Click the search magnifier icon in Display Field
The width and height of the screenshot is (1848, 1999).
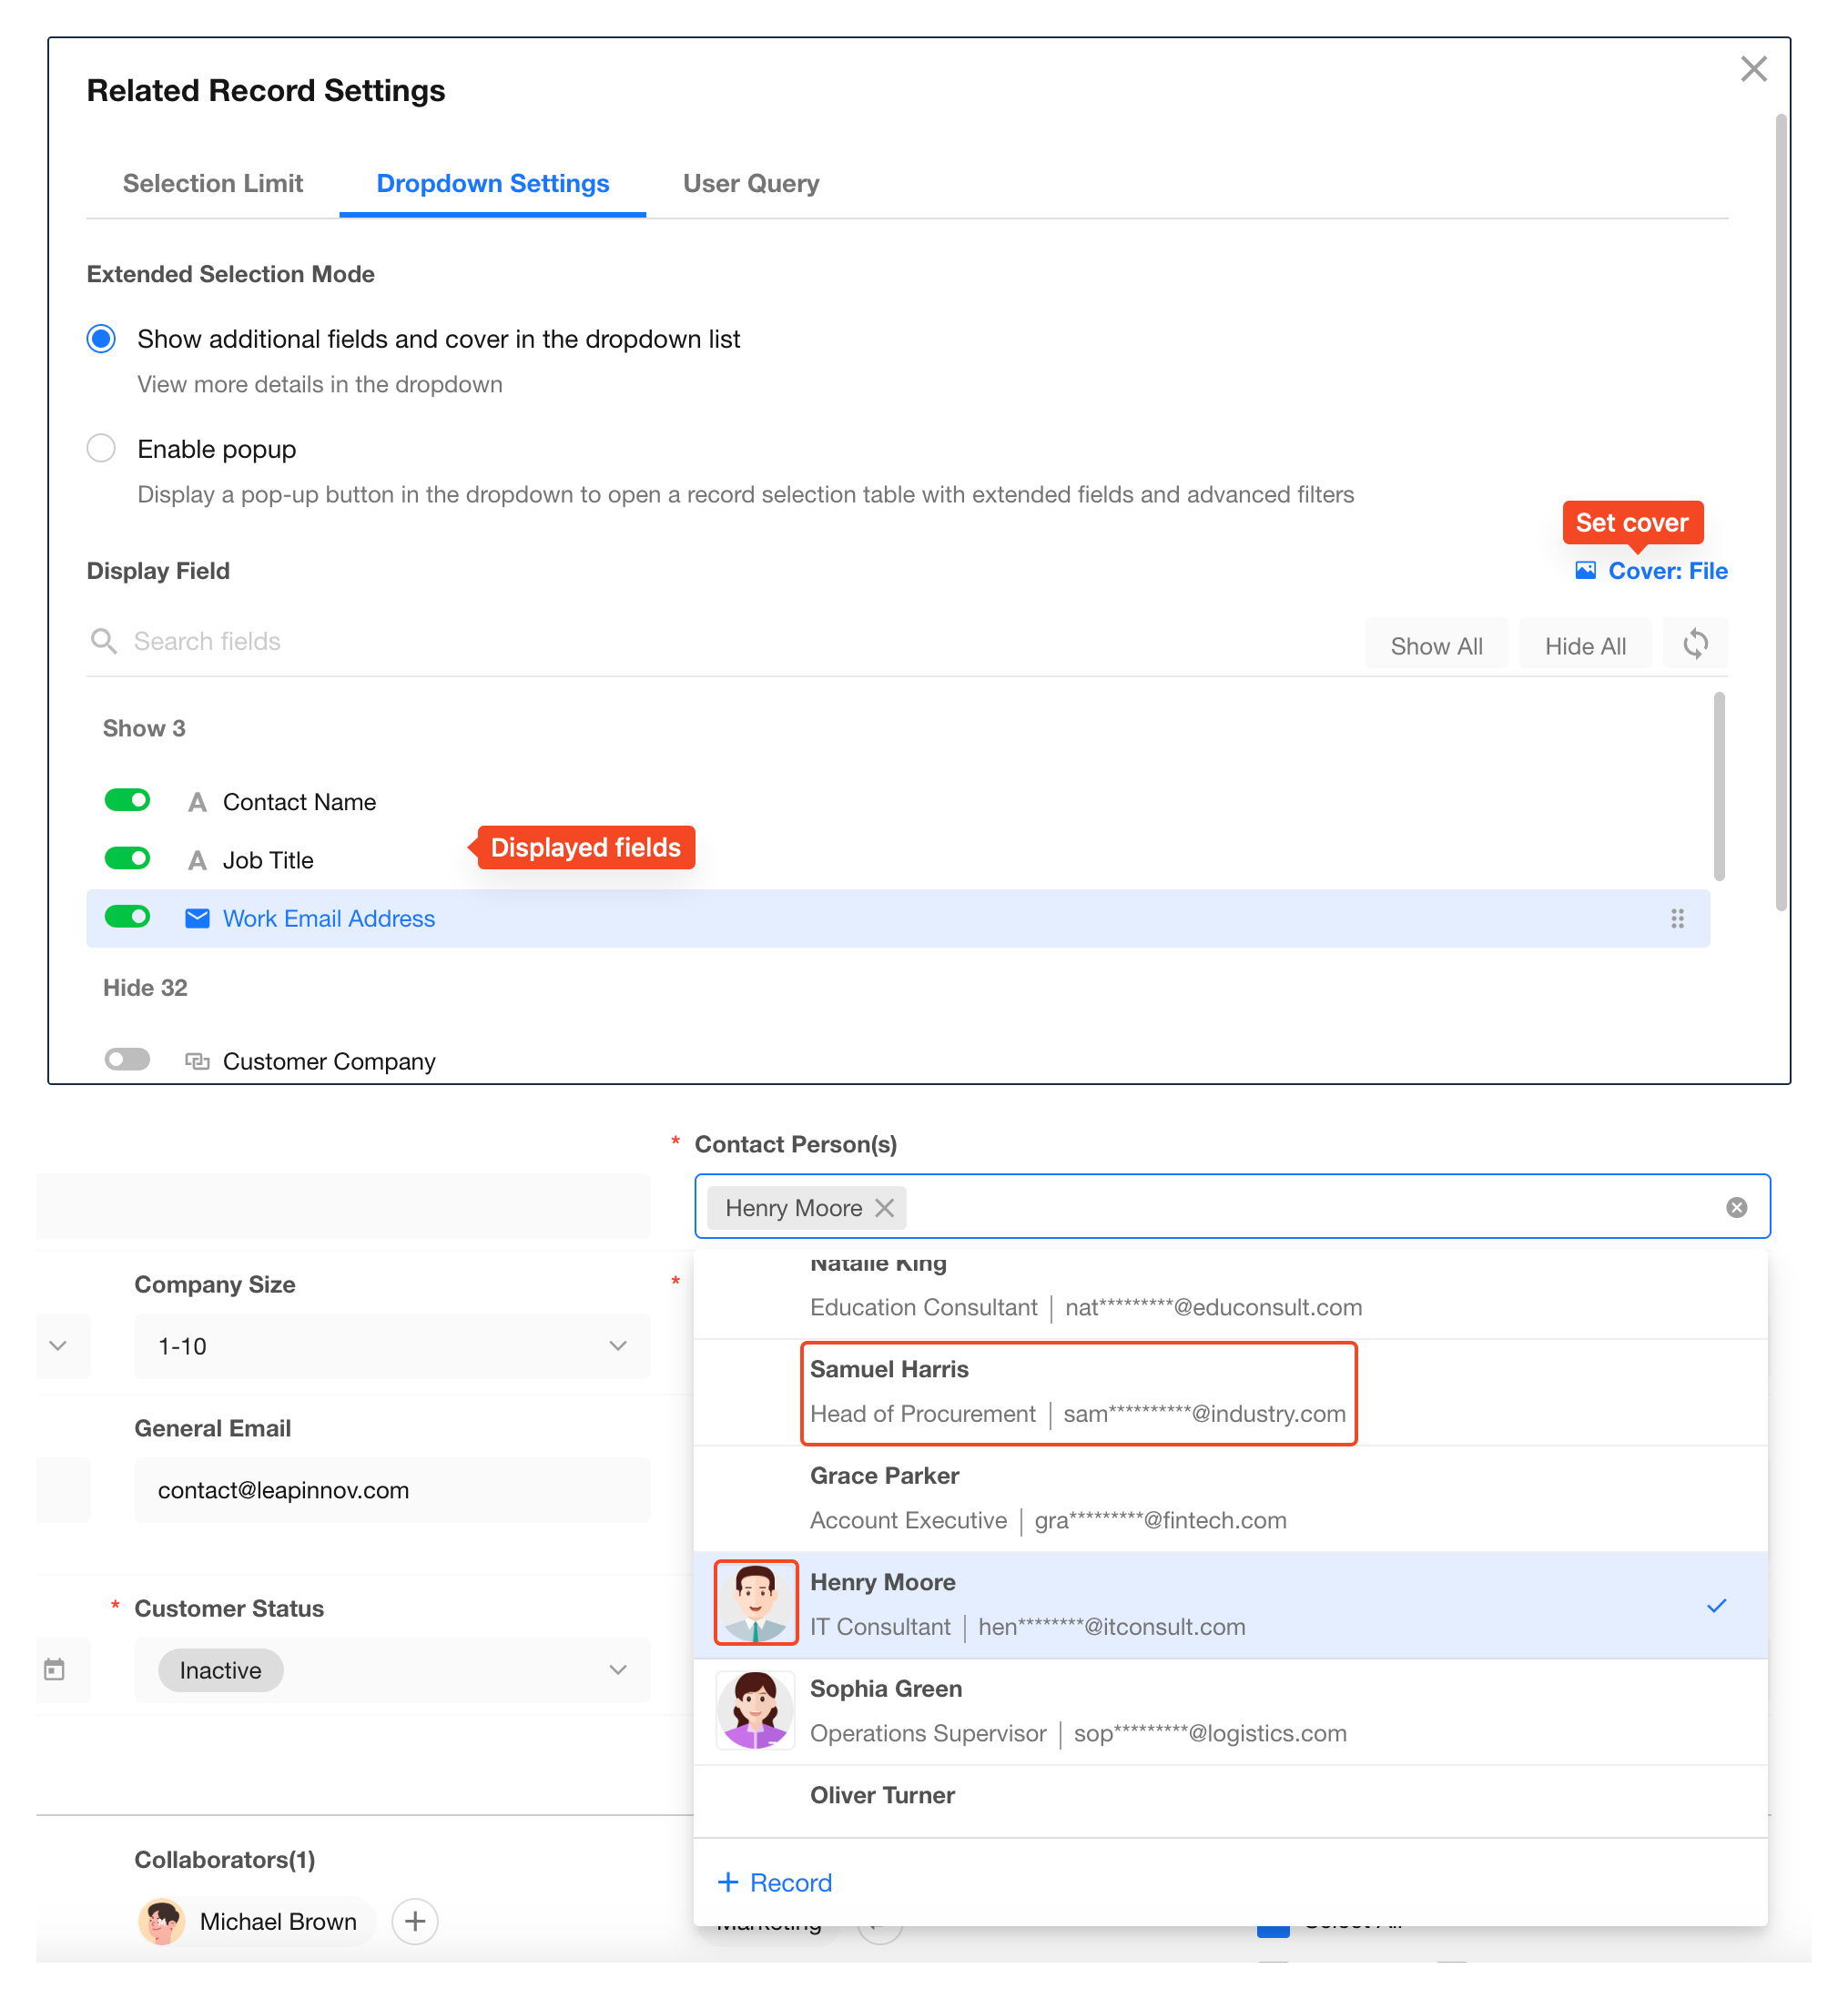click(104, 641)
